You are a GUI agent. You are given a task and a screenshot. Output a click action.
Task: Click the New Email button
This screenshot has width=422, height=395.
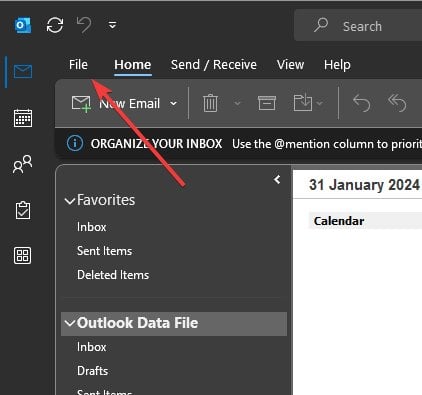(116, 104)
